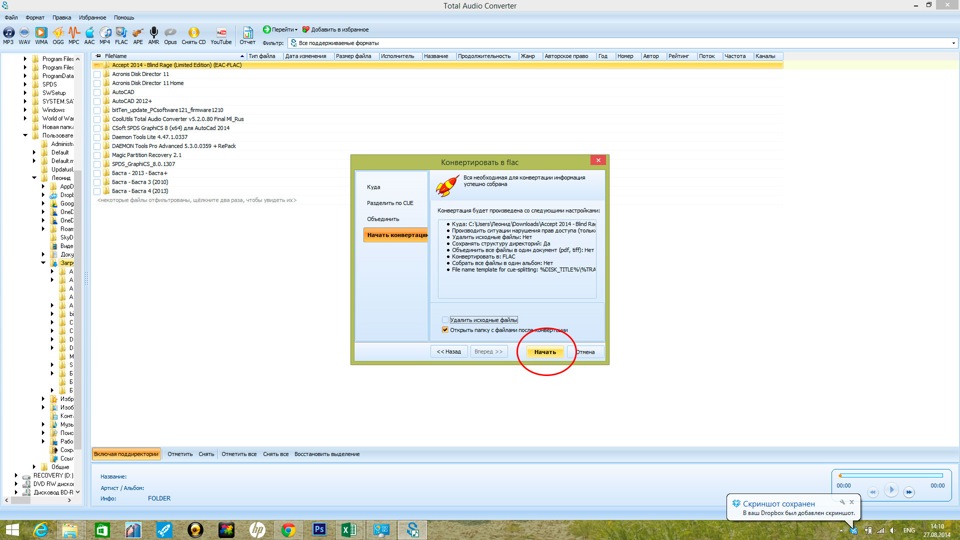Open the Перейти dropdown
Viewport: 960px width, 540px height.
(280, 29)
